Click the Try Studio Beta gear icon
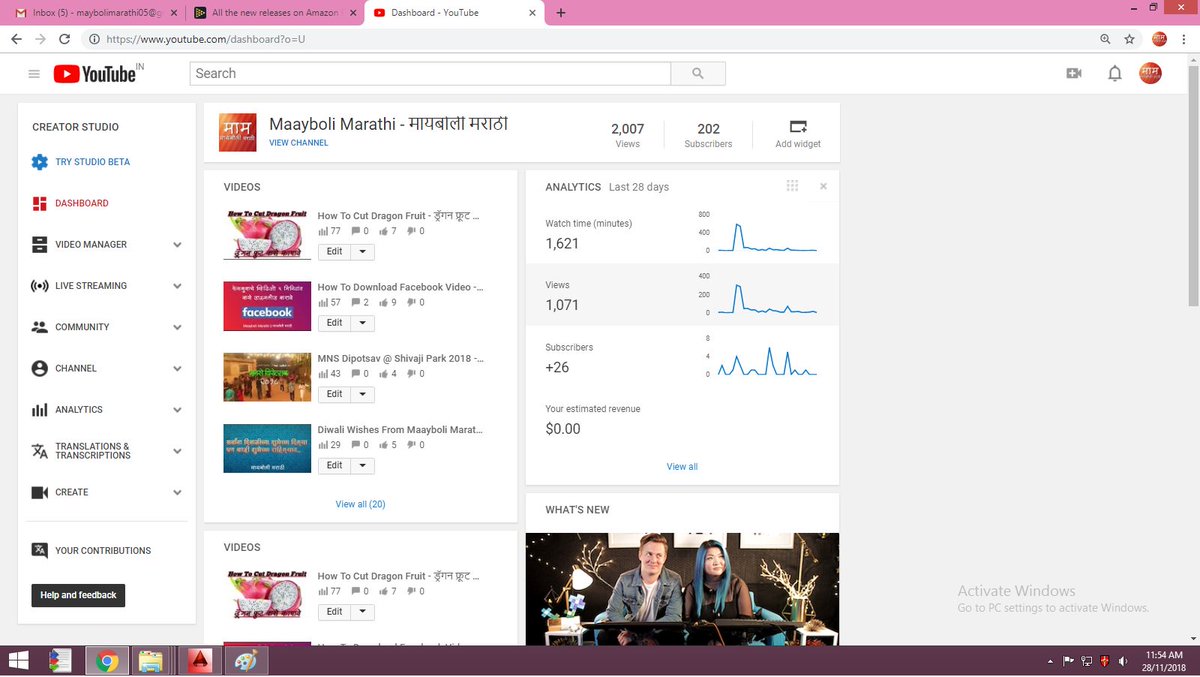Image resolution: width=1200 pixels, height=677 pixels. [x=39, y=162]
